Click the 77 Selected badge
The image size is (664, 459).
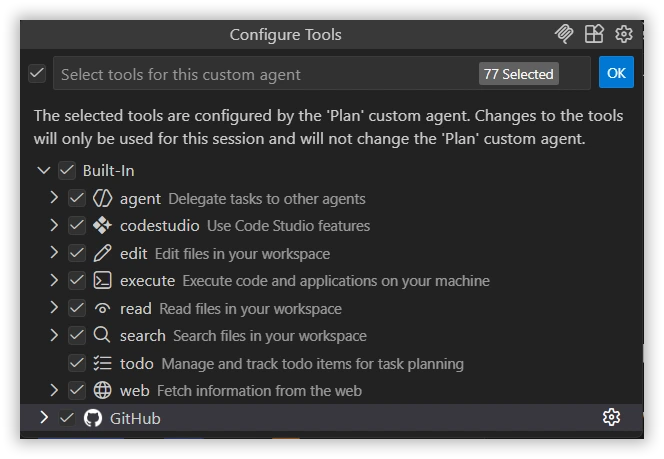[x=518, y=74]
